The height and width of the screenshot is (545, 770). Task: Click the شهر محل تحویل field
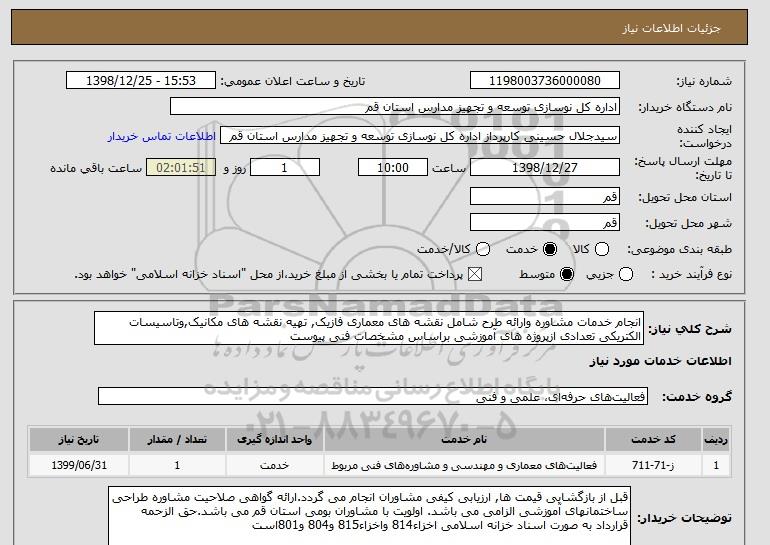pyautogui.click(x=545, y=222)
